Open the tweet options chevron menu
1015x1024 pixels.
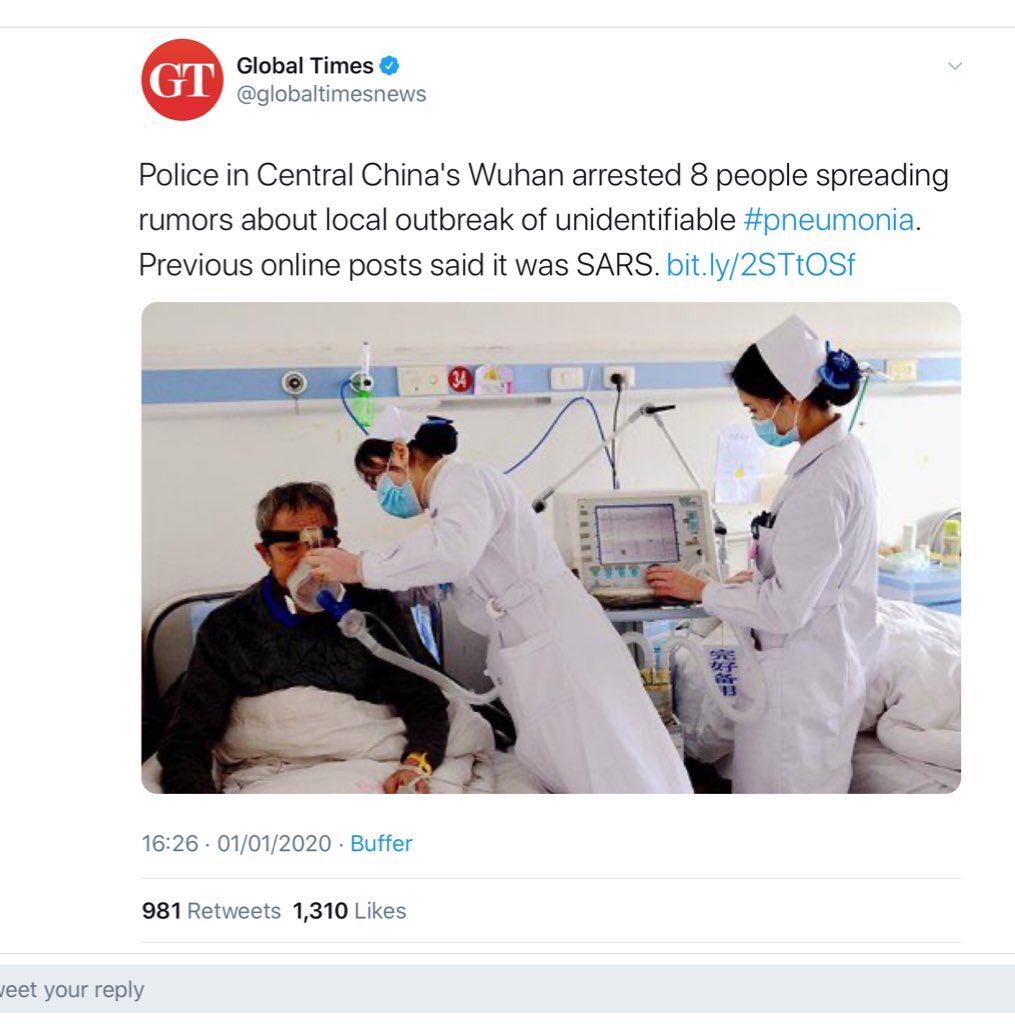(x=954, y=66)
